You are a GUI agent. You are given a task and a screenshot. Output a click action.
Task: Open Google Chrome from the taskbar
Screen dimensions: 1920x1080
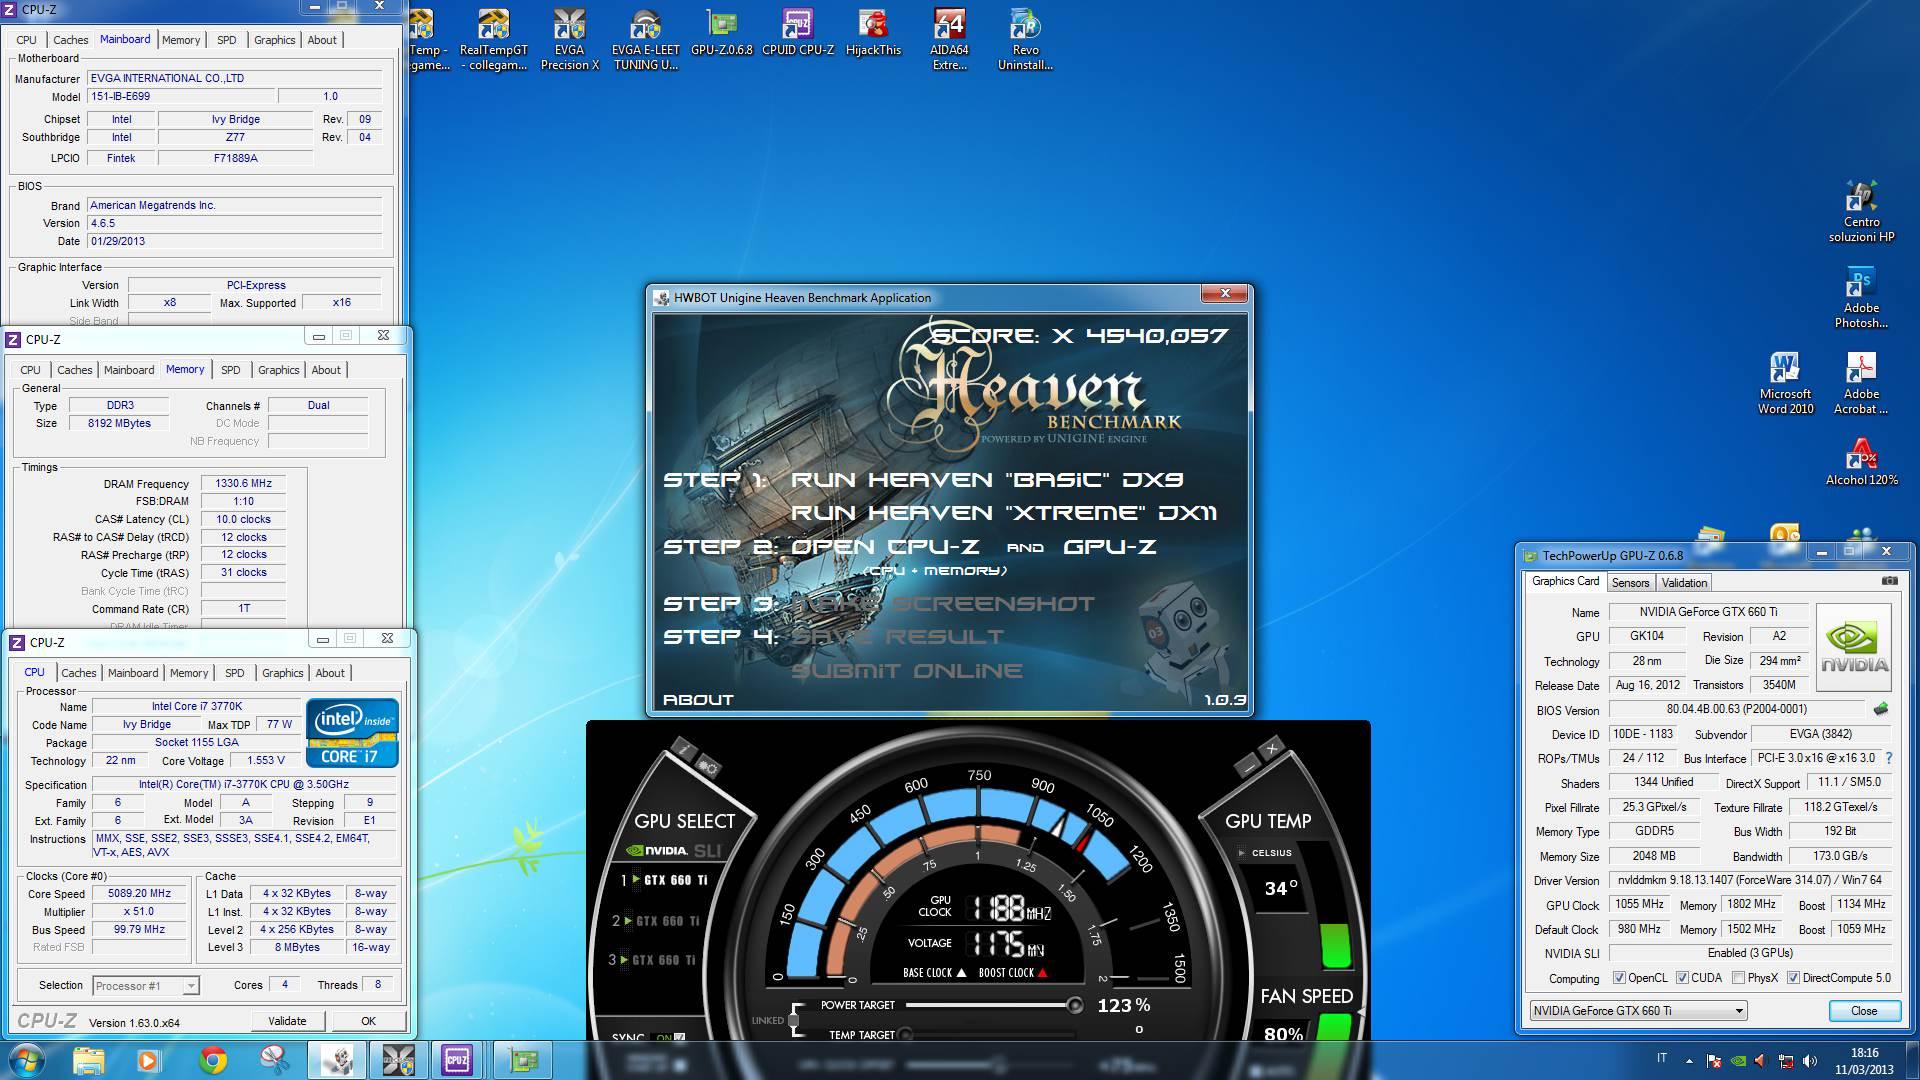[x=212, y=1060]
